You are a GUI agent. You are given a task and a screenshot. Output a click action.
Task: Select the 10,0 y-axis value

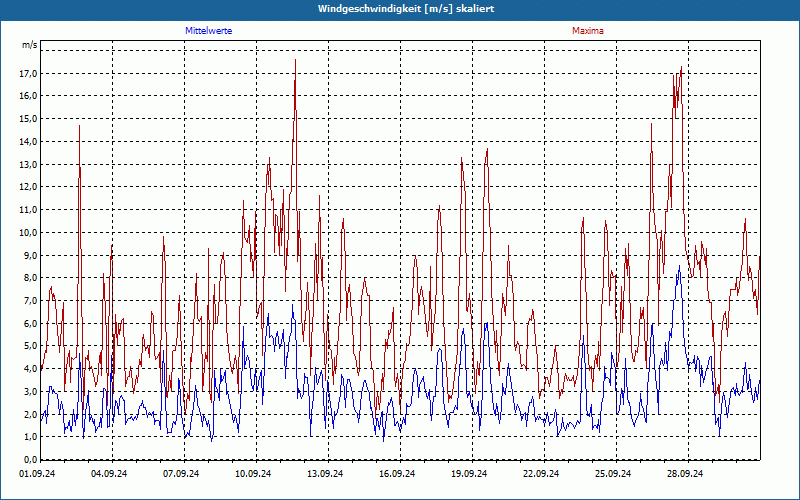tap(28, 232)
